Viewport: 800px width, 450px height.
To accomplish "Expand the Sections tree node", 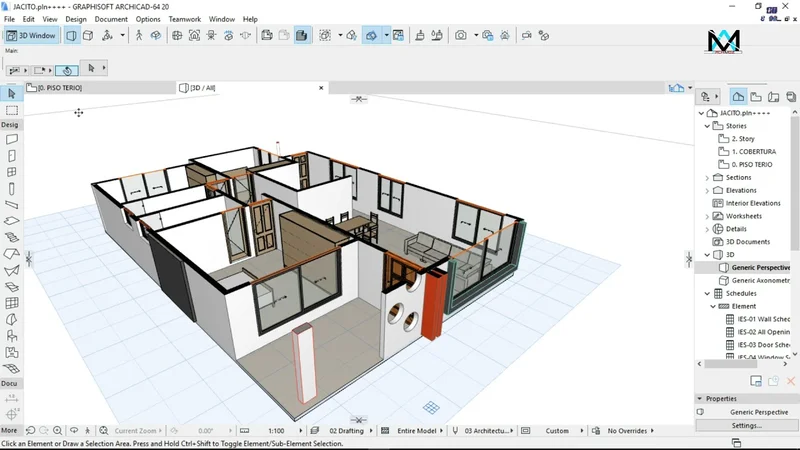I will (707, 178).
